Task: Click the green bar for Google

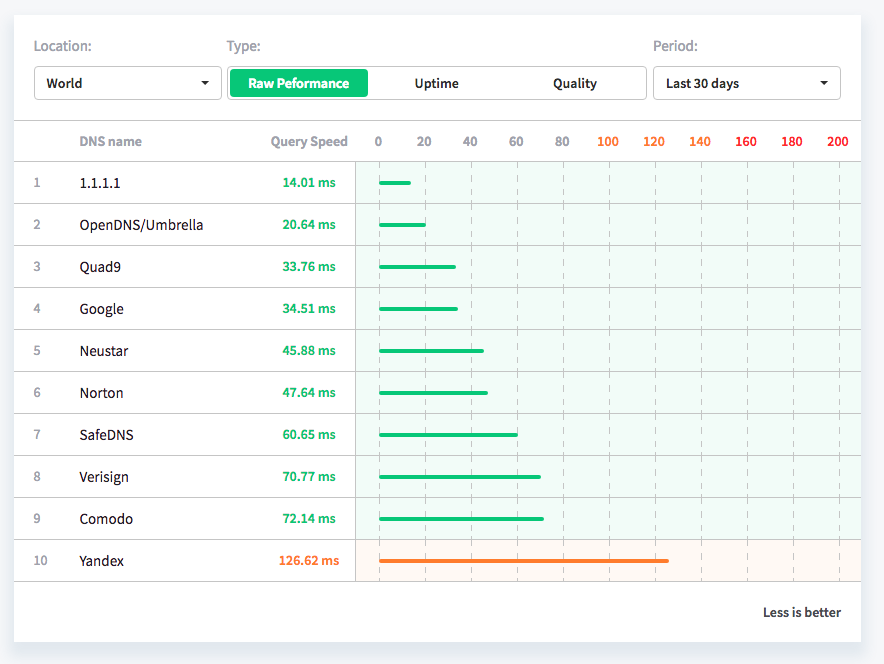Action: [418, 309]
